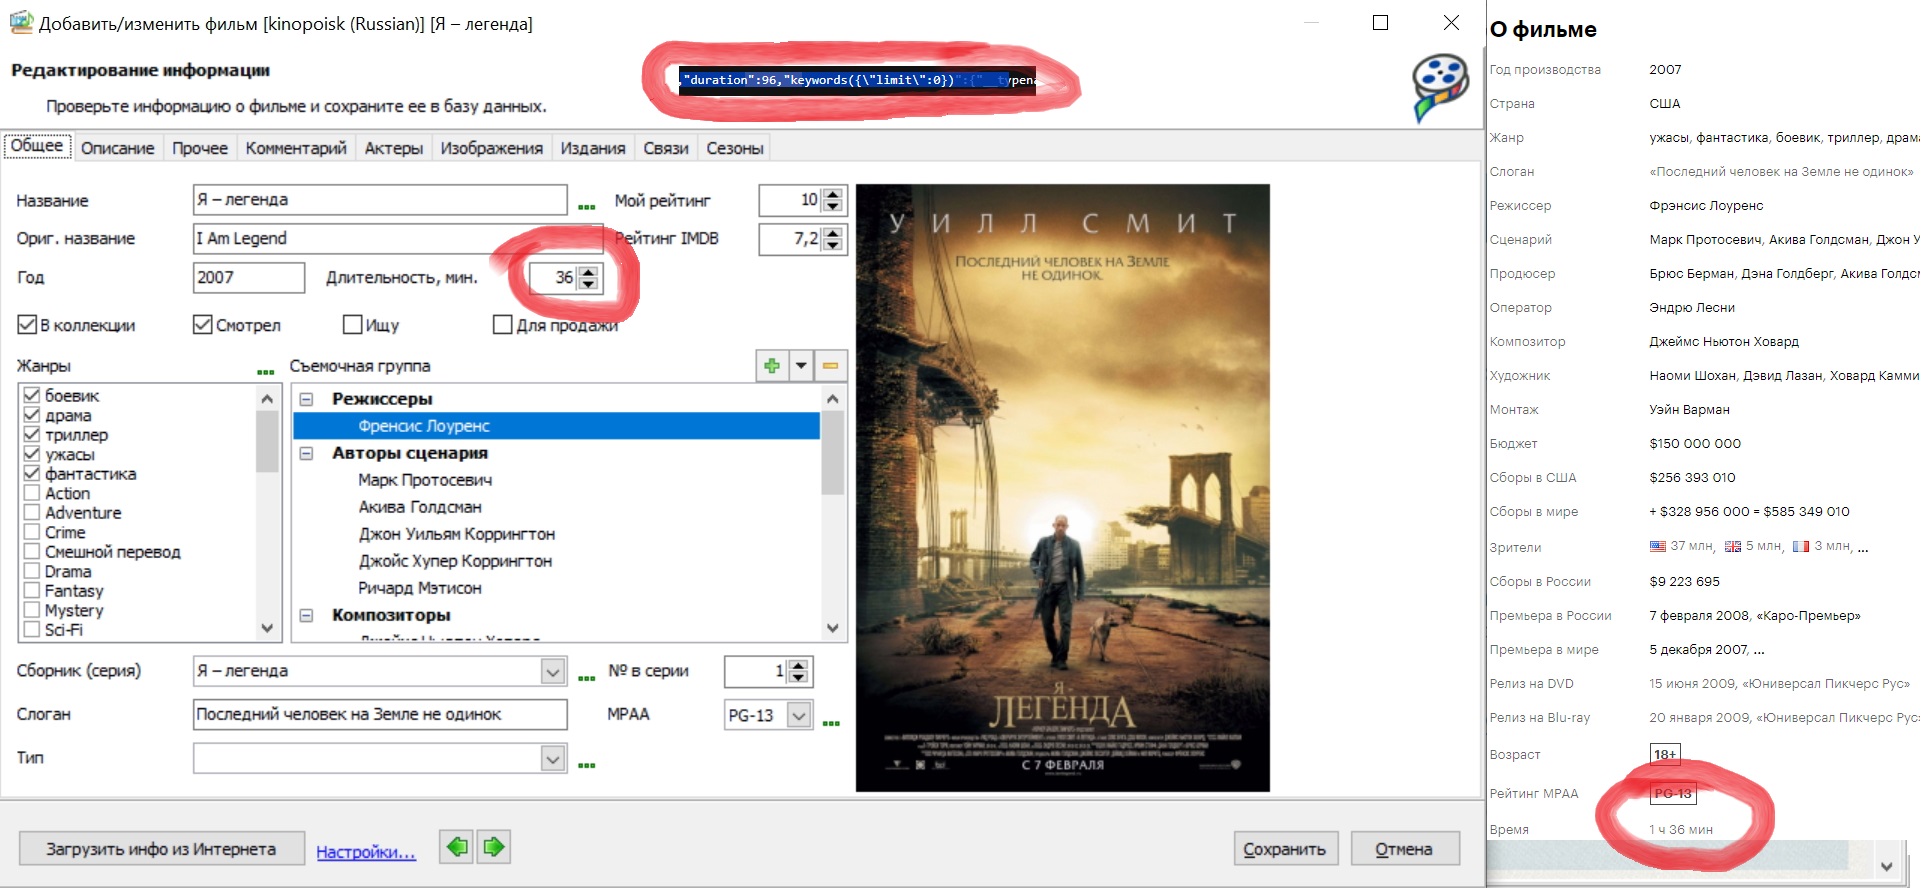Click the Отмена button
Screen dimensions: 1922x888
coord(1404,849)
